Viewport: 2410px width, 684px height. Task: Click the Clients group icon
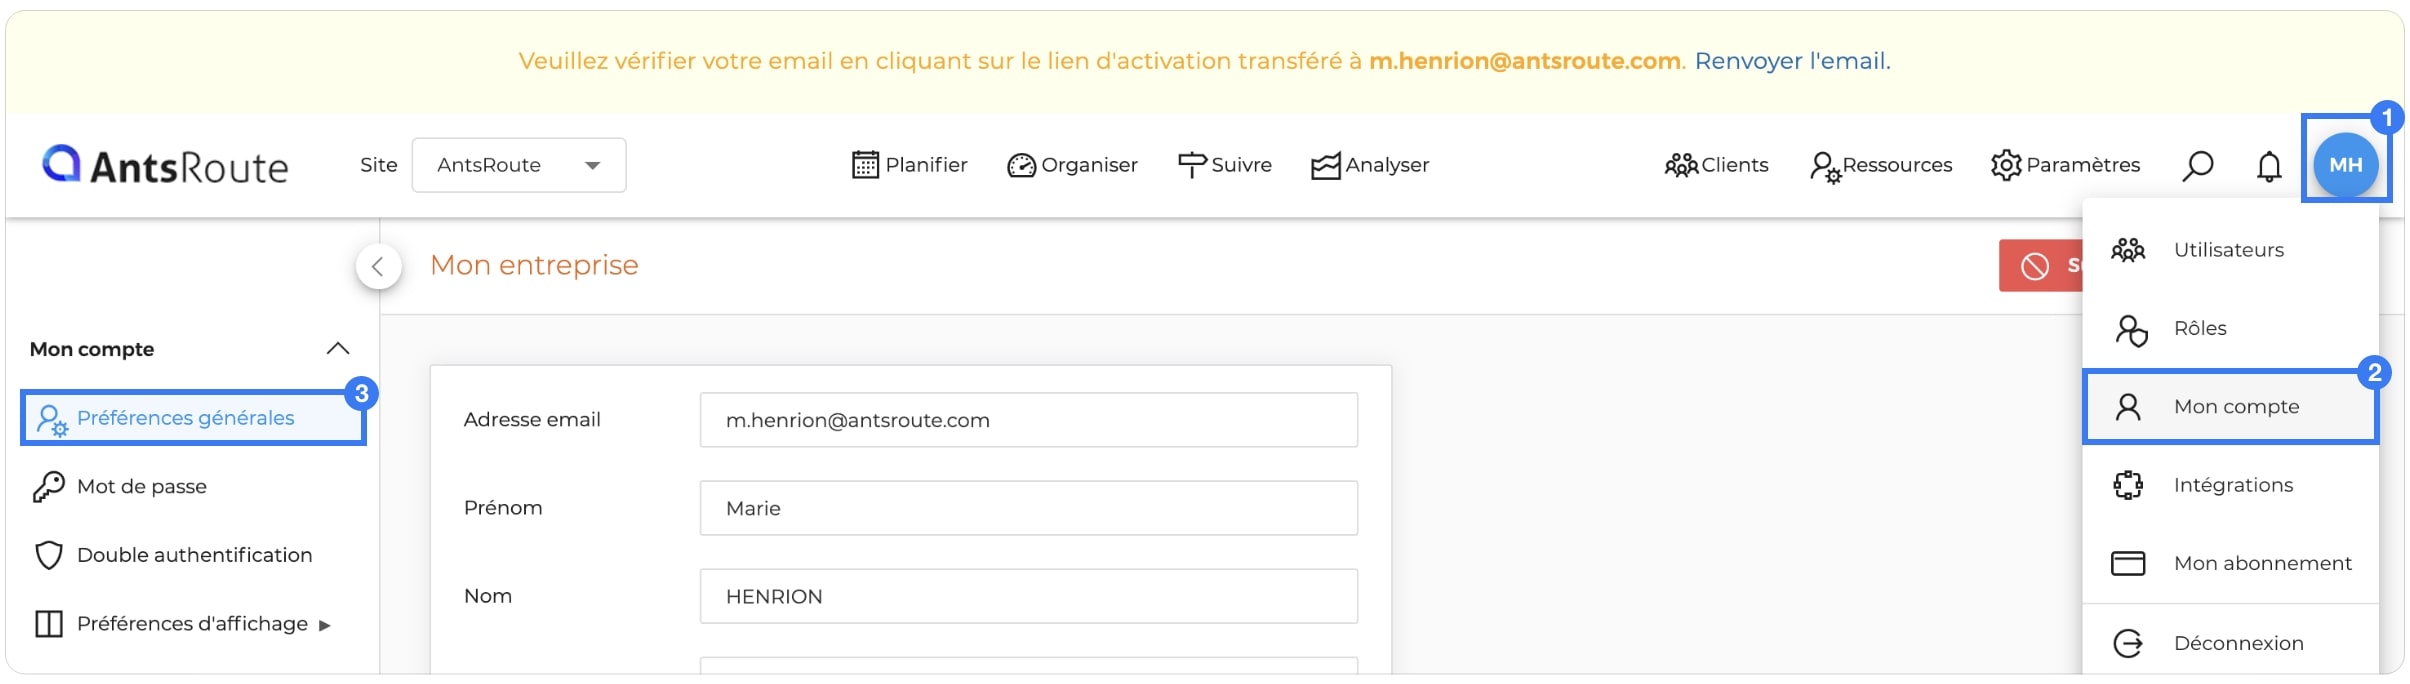point(1681,166)
